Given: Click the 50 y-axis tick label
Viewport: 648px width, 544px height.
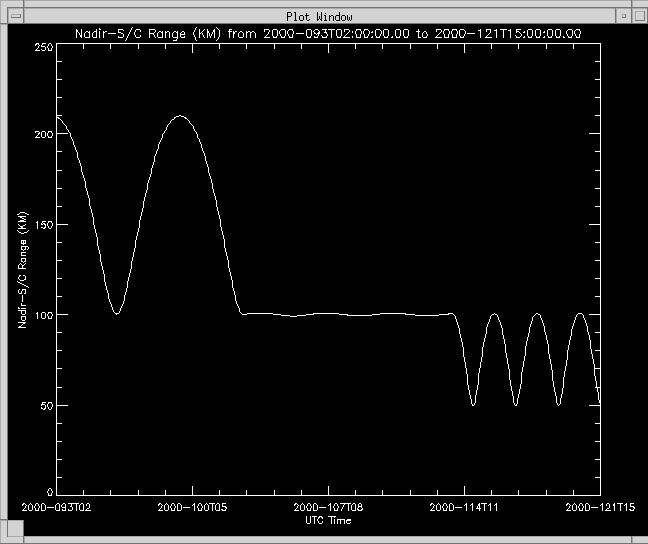Looking at the screenshot, I should (47, 405).
